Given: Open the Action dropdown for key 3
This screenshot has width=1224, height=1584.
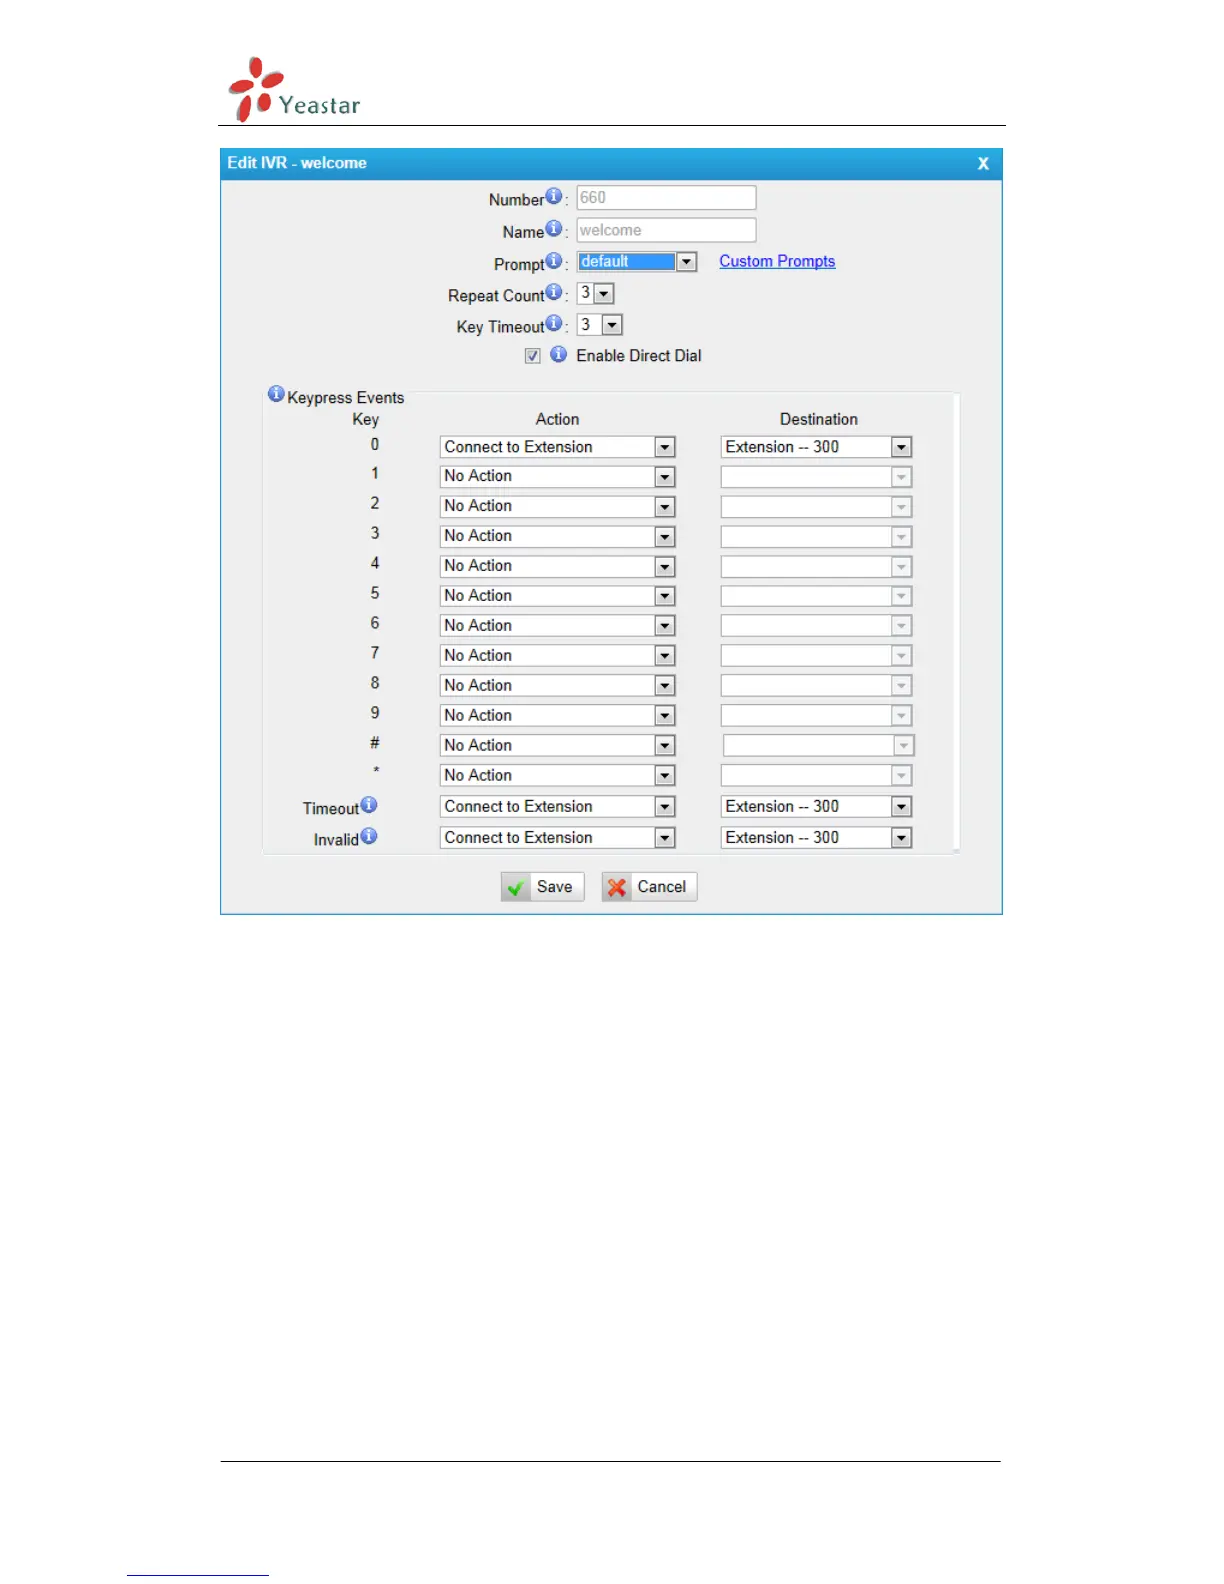Looking at the screenshot, I should click(x=557, y=537).
